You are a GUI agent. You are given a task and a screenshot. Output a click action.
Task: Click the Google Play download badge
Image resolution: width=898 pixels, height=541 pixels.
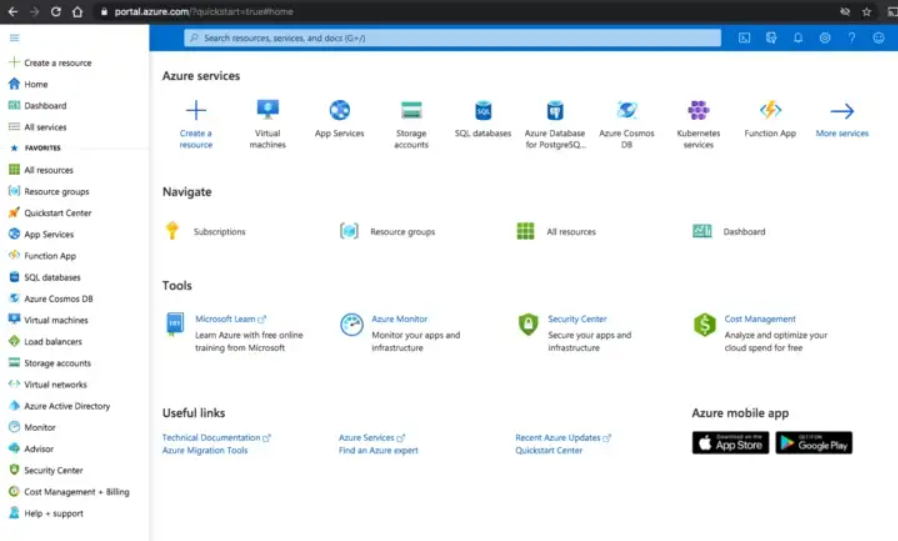tap(814, 443)
